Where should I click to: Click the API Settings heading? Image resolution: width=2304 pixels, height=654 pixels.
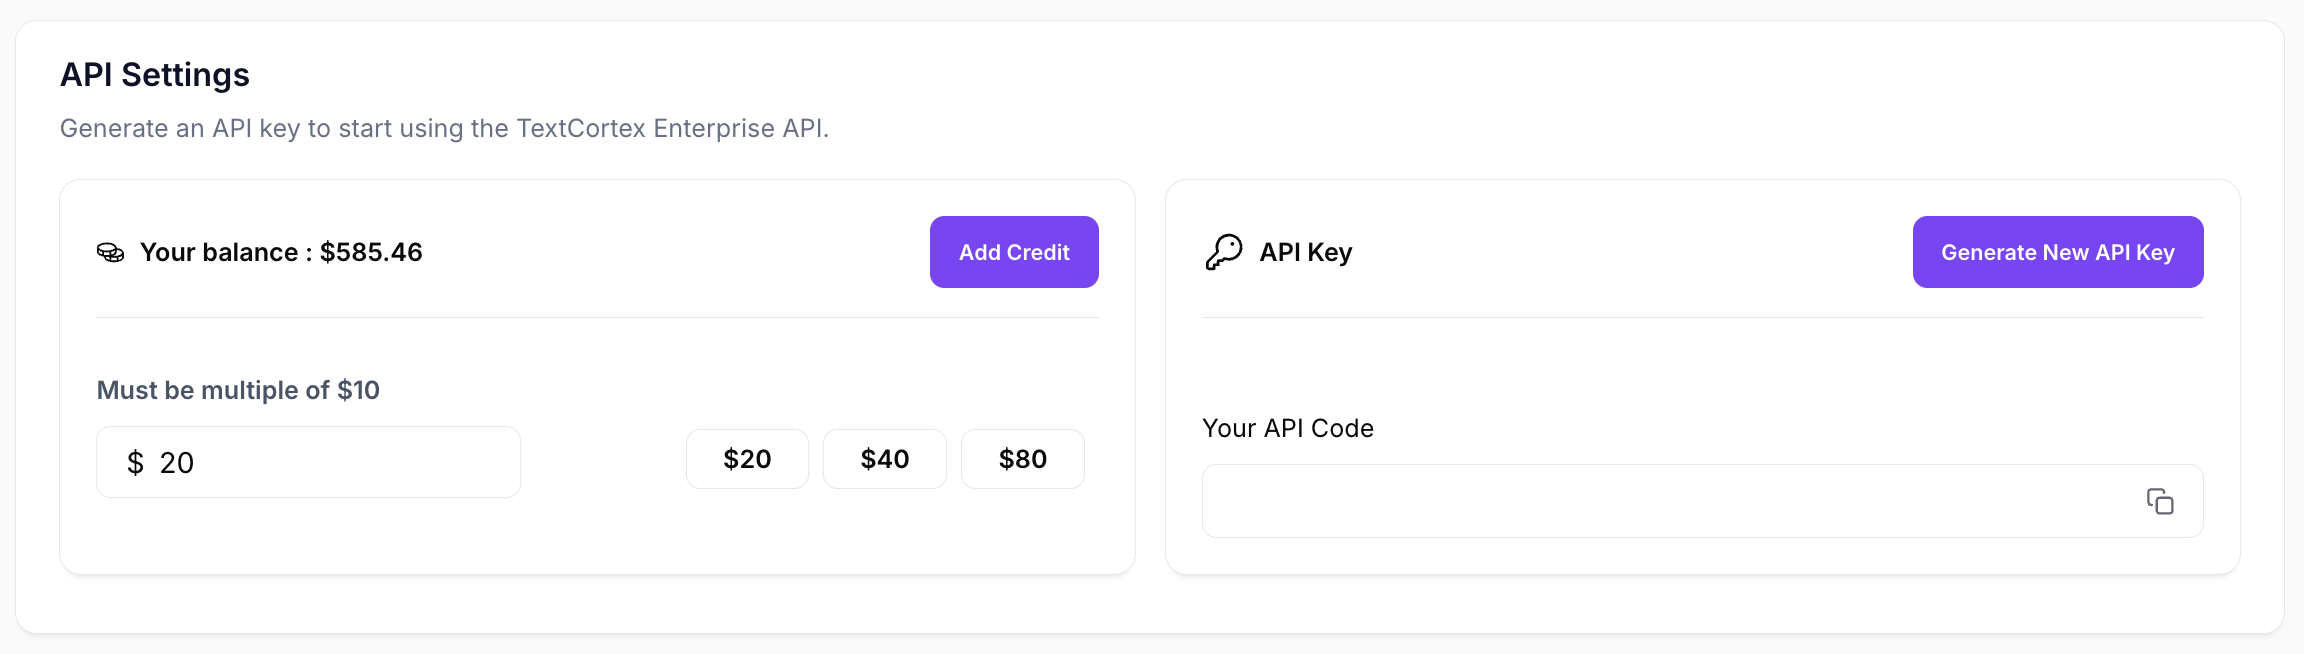point(155,75)
